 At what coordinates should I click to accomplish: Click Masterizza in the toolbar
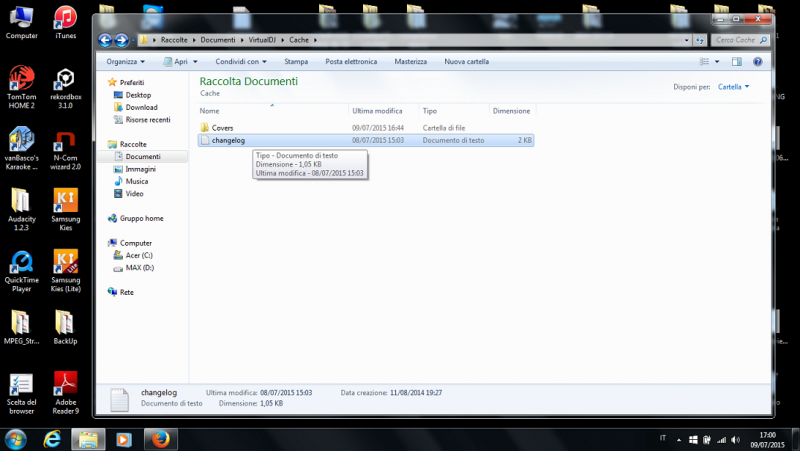click(411, 62)
